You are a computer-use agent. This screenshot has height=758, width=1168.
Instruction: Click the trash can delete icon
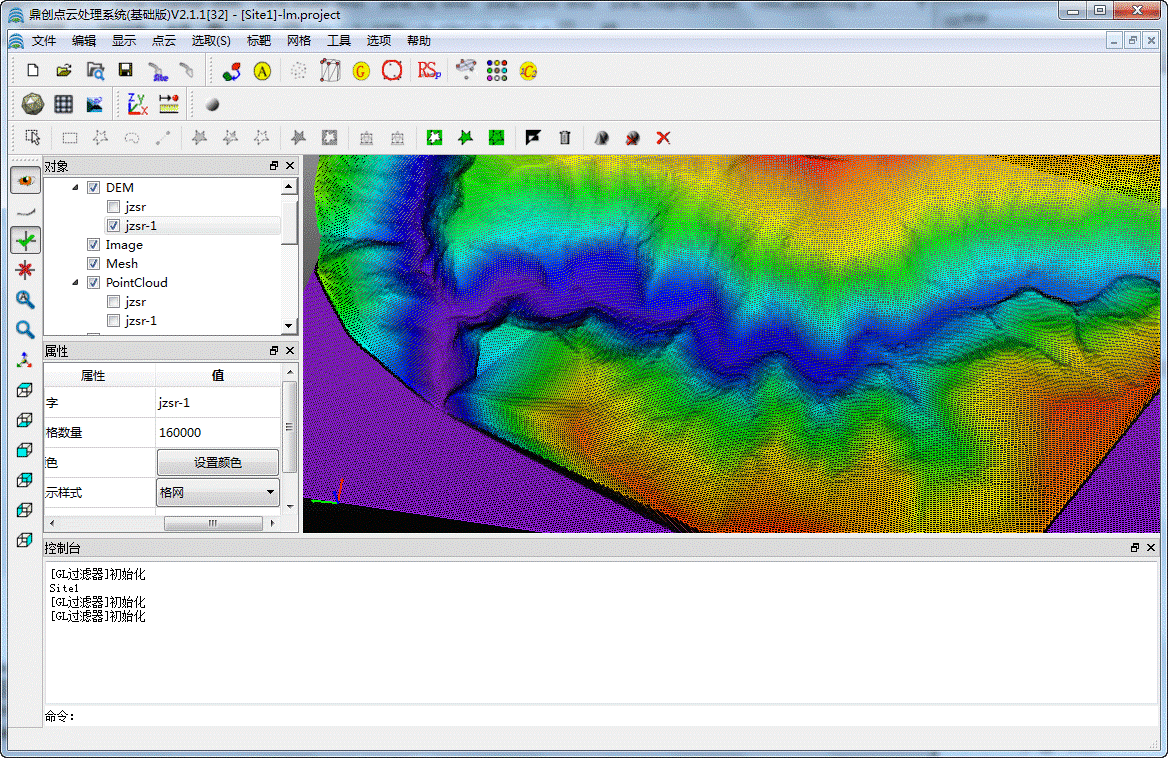[565, 138]
